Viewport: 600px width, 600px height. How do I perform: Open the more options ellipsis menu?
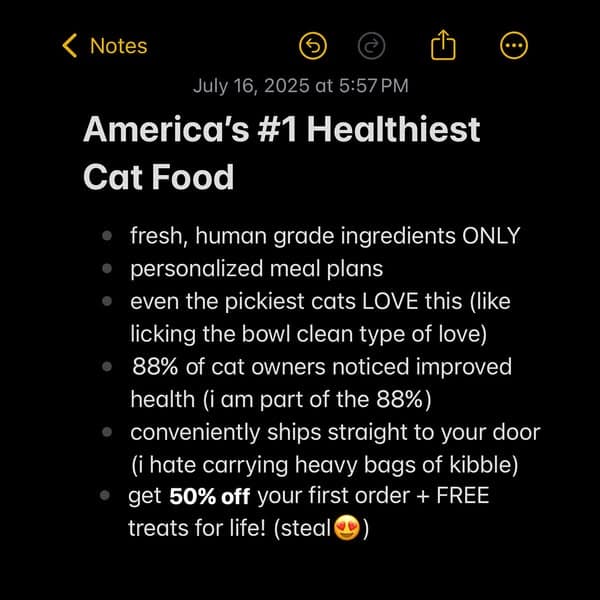pyautogui.click(x=513, y=46)
